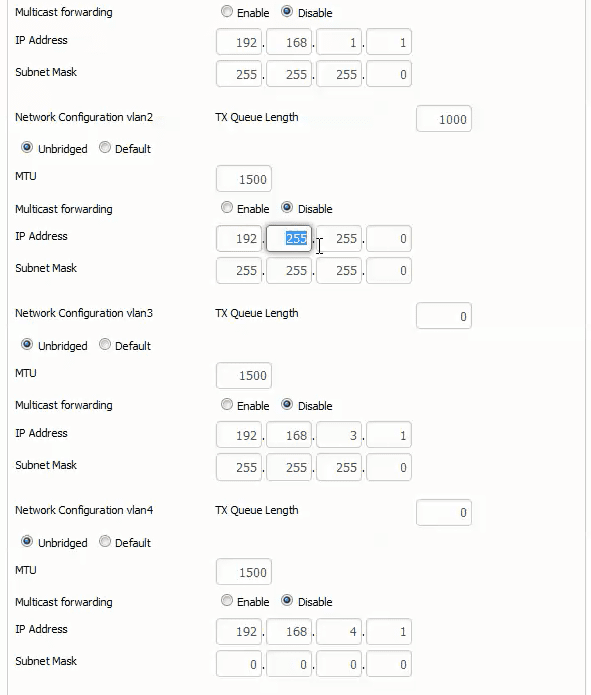Click the vlan4 MTU field
Image resolution: width=591 pixels, height=695 pixels.
point(244,572)
